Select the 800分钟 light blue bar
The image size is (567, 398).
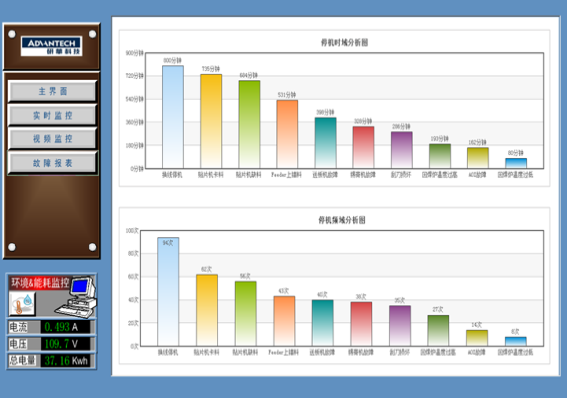[173, 117]
